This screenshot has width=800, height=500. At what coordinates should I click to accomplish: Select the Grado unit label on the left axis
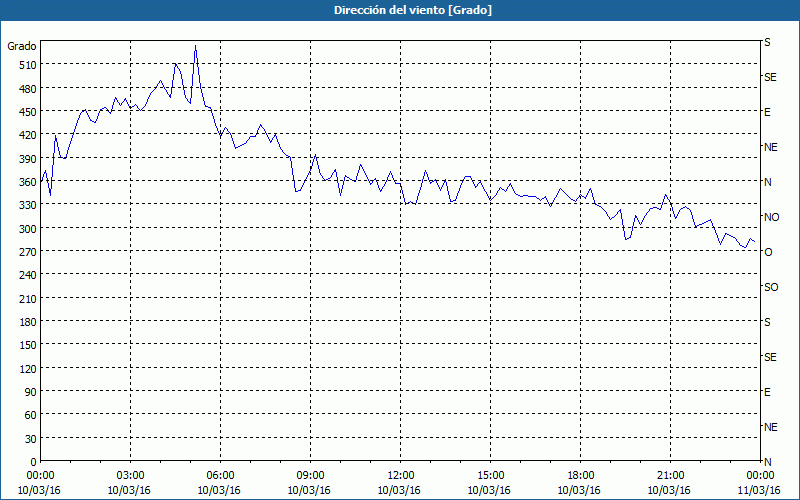[22, 46]
